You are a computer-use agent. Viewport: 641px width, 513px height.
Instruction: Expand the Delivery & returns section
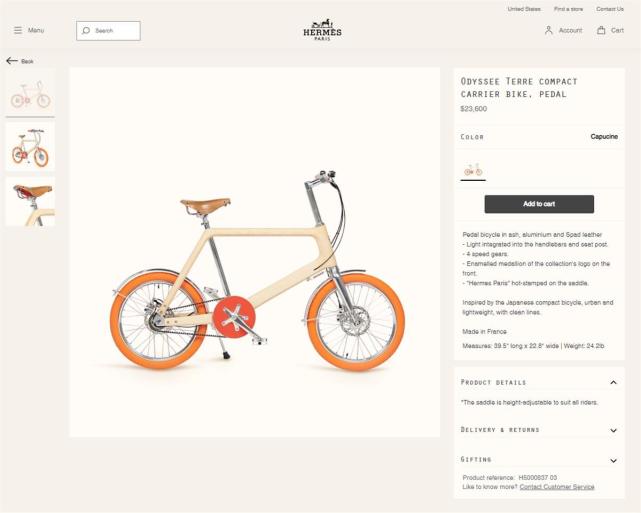tap(539, 430)
